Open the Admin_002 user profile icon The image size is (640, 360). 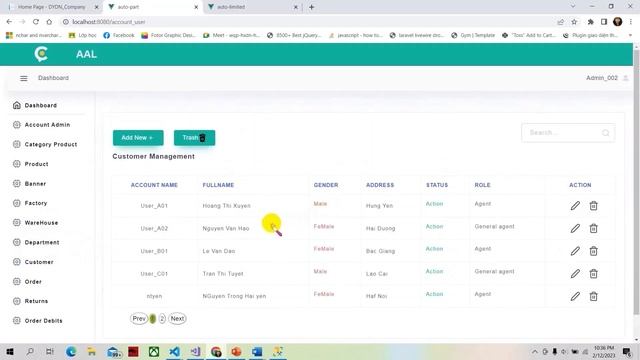625,78
